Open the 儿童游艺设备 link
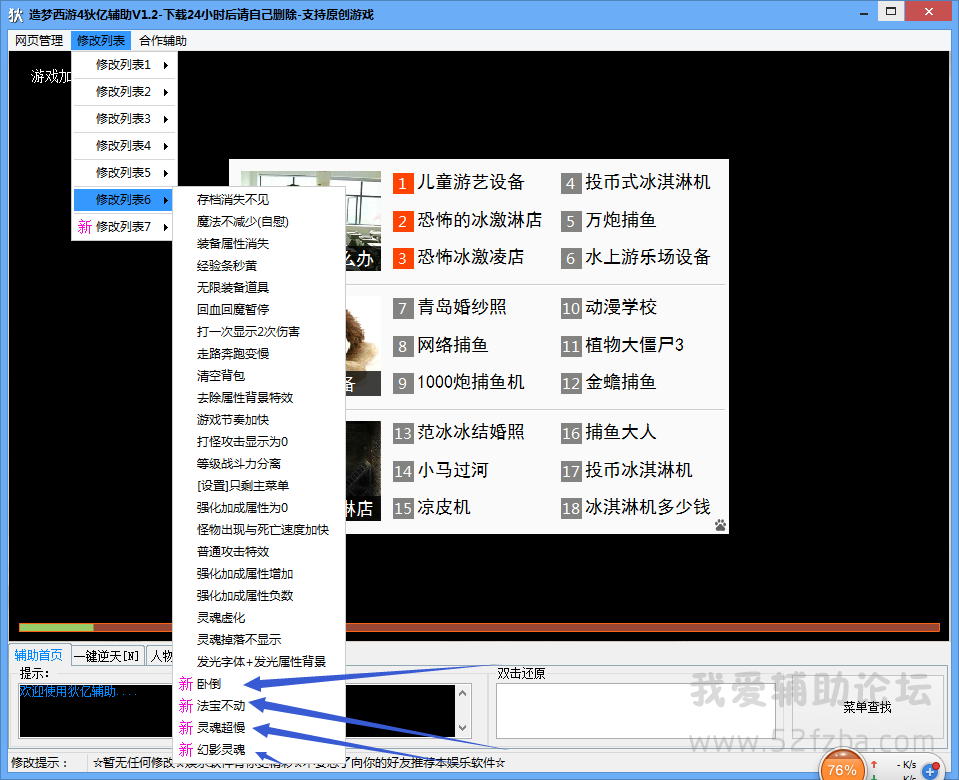Viewport: 959px width, 780px height. pyautogui.click(x=470, y=183)
